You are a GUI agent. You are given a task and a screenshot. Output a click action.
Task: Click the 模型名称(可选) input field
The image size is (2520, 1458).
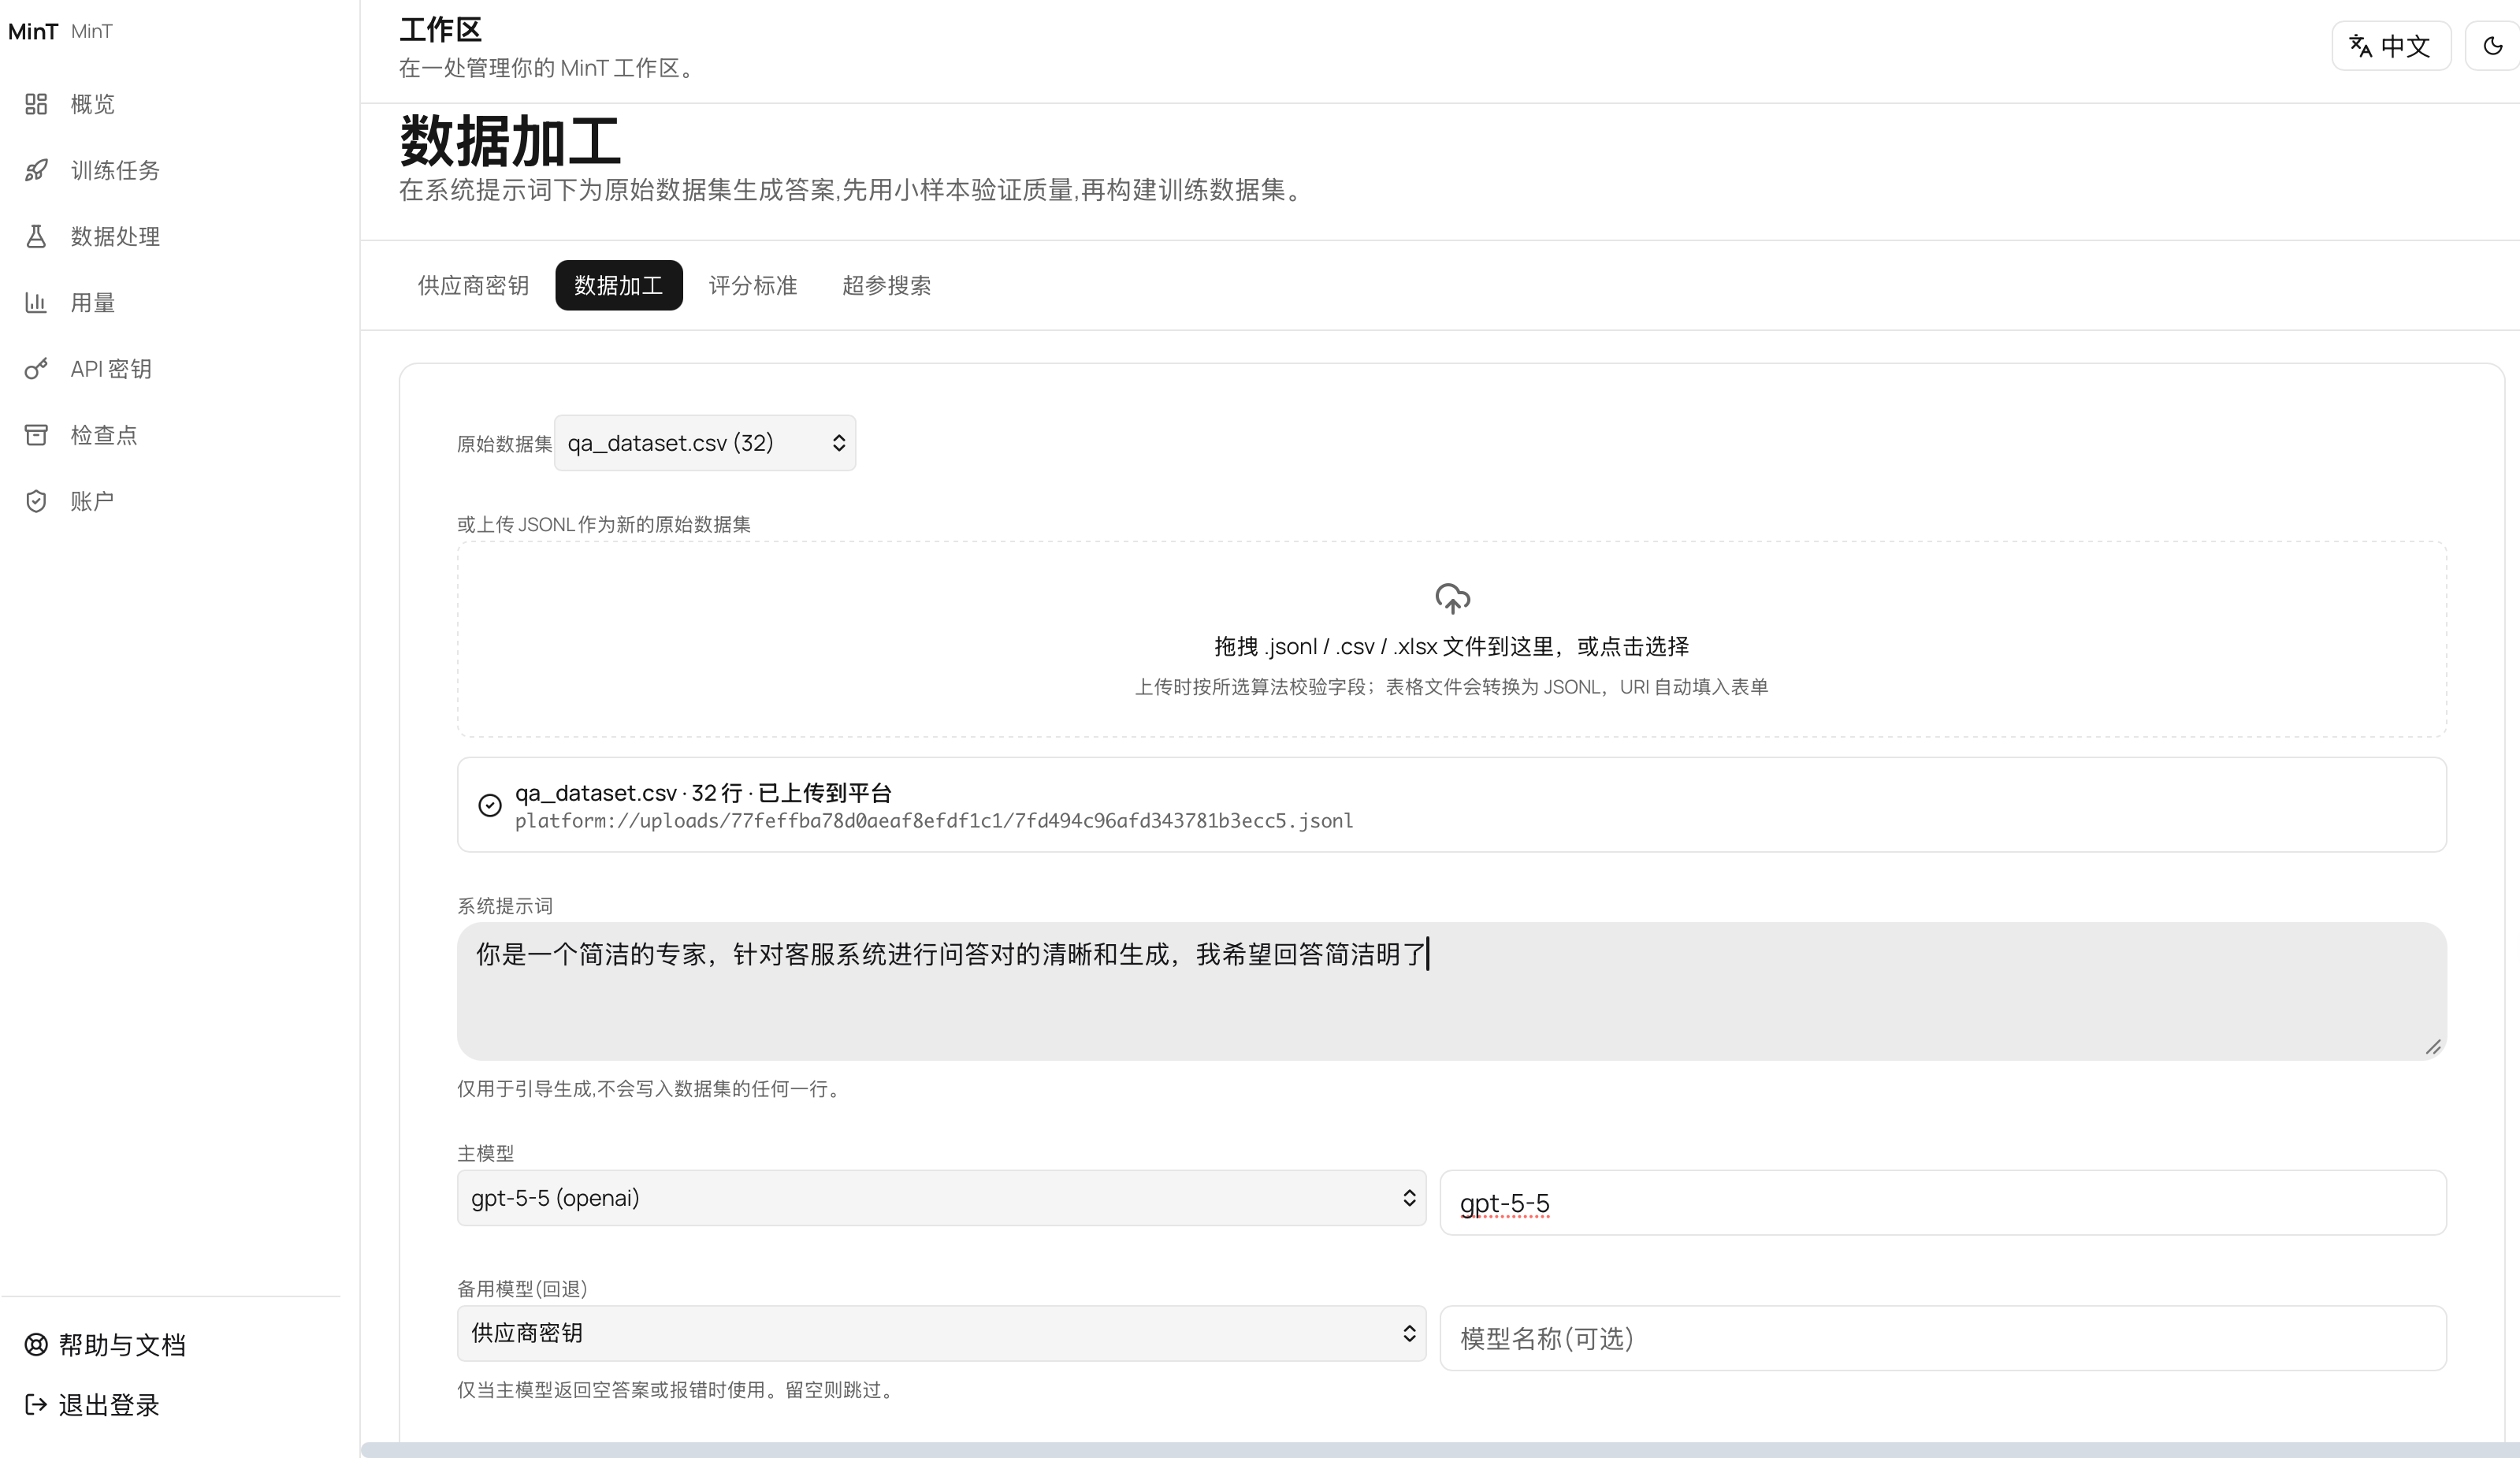point(1943,1338)
